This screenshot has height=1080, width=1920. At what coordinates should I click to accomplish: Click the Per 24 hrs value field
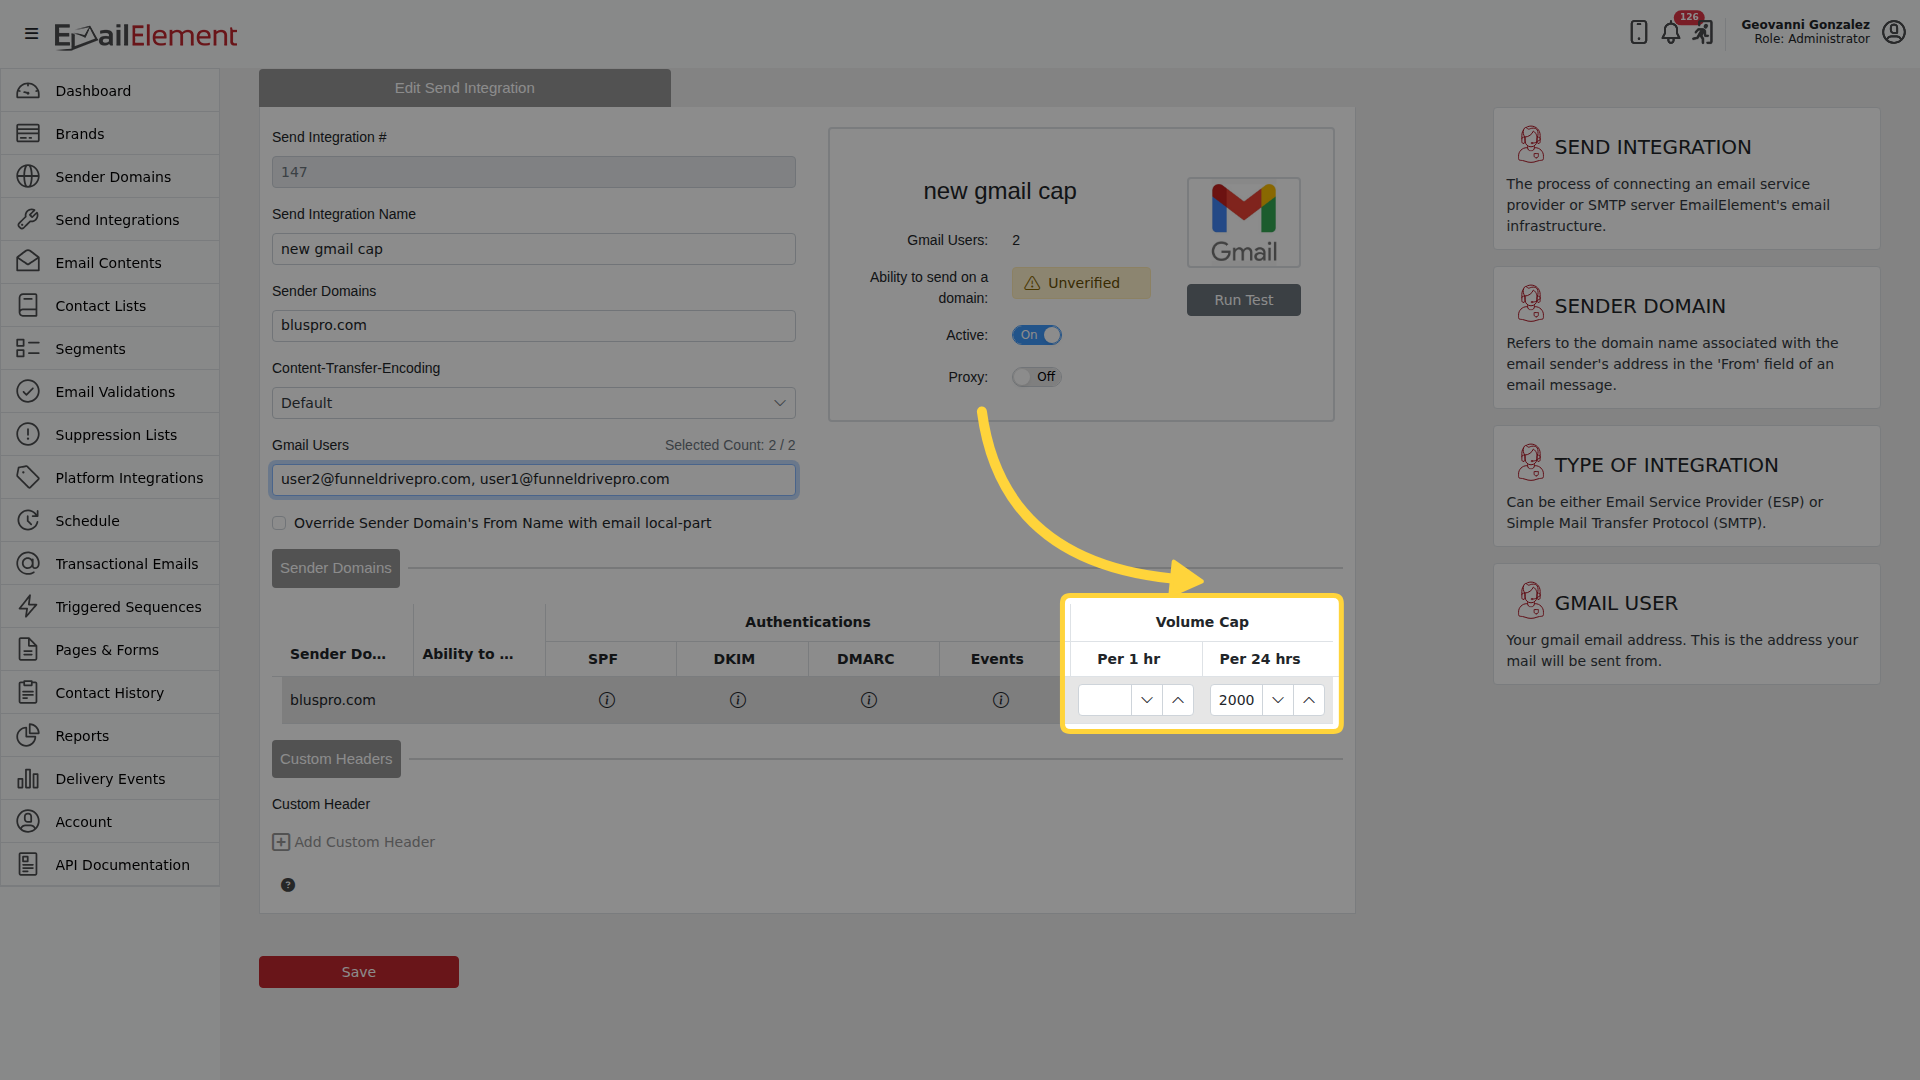tap(1237, 700)
